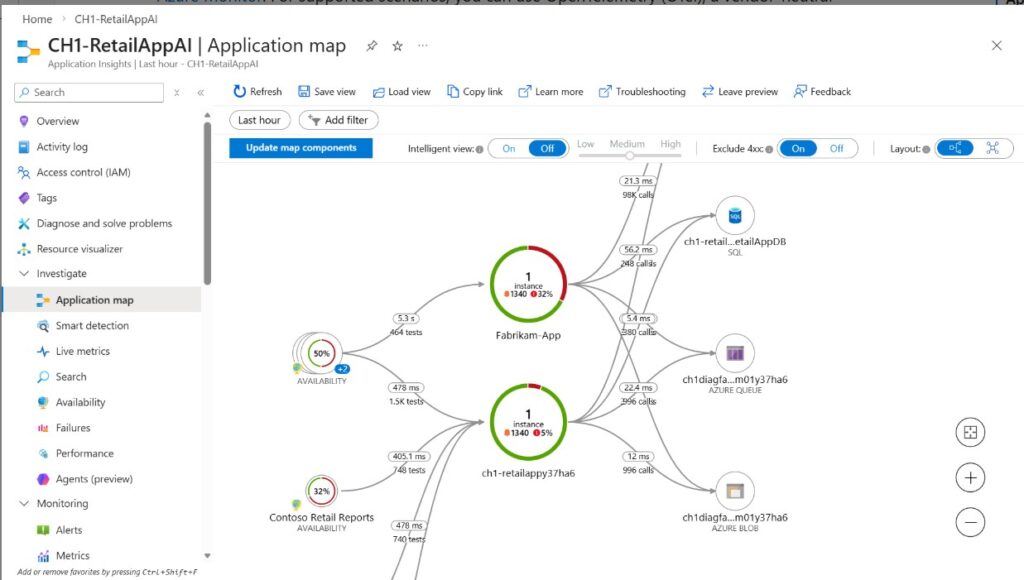
Task: Click the Exclude 4xx info icon
Action: (x=769, y=149)
